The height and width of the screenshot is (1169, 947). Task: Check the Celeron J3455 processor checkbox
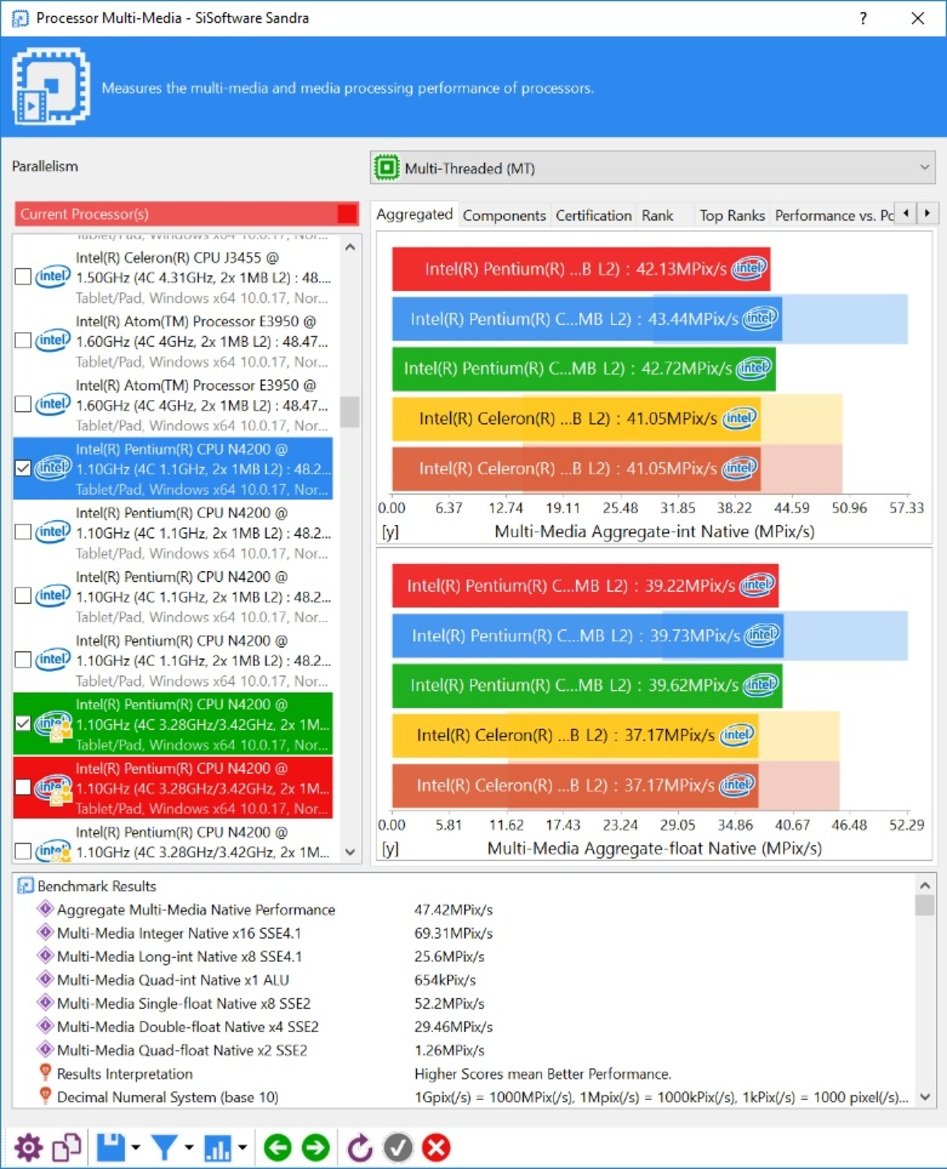click(x=23, y=277)
